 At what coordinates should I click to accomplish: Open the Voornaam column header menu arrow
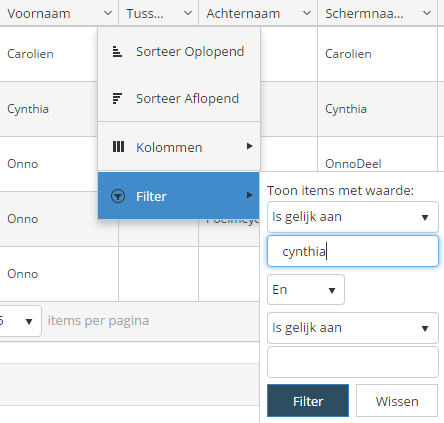click(108, 13)
